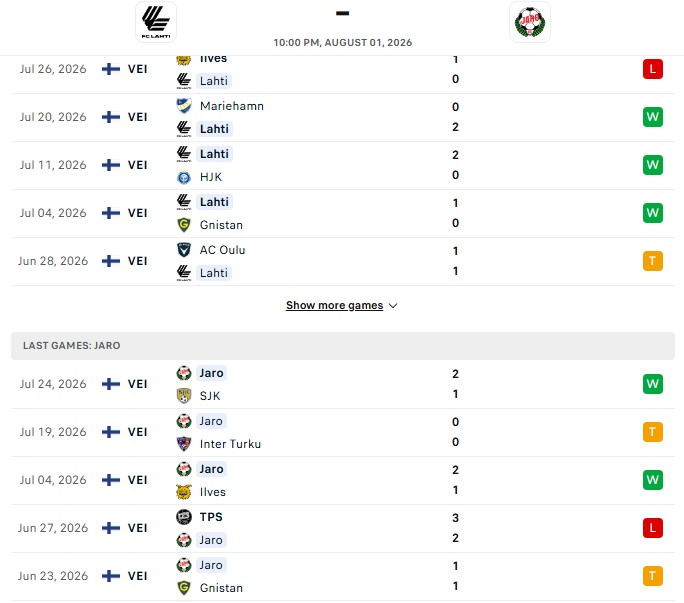The height and width of the screenshot is (603, 684).
Task: Open the Jaro club logo in header
Action: [530, 22]
